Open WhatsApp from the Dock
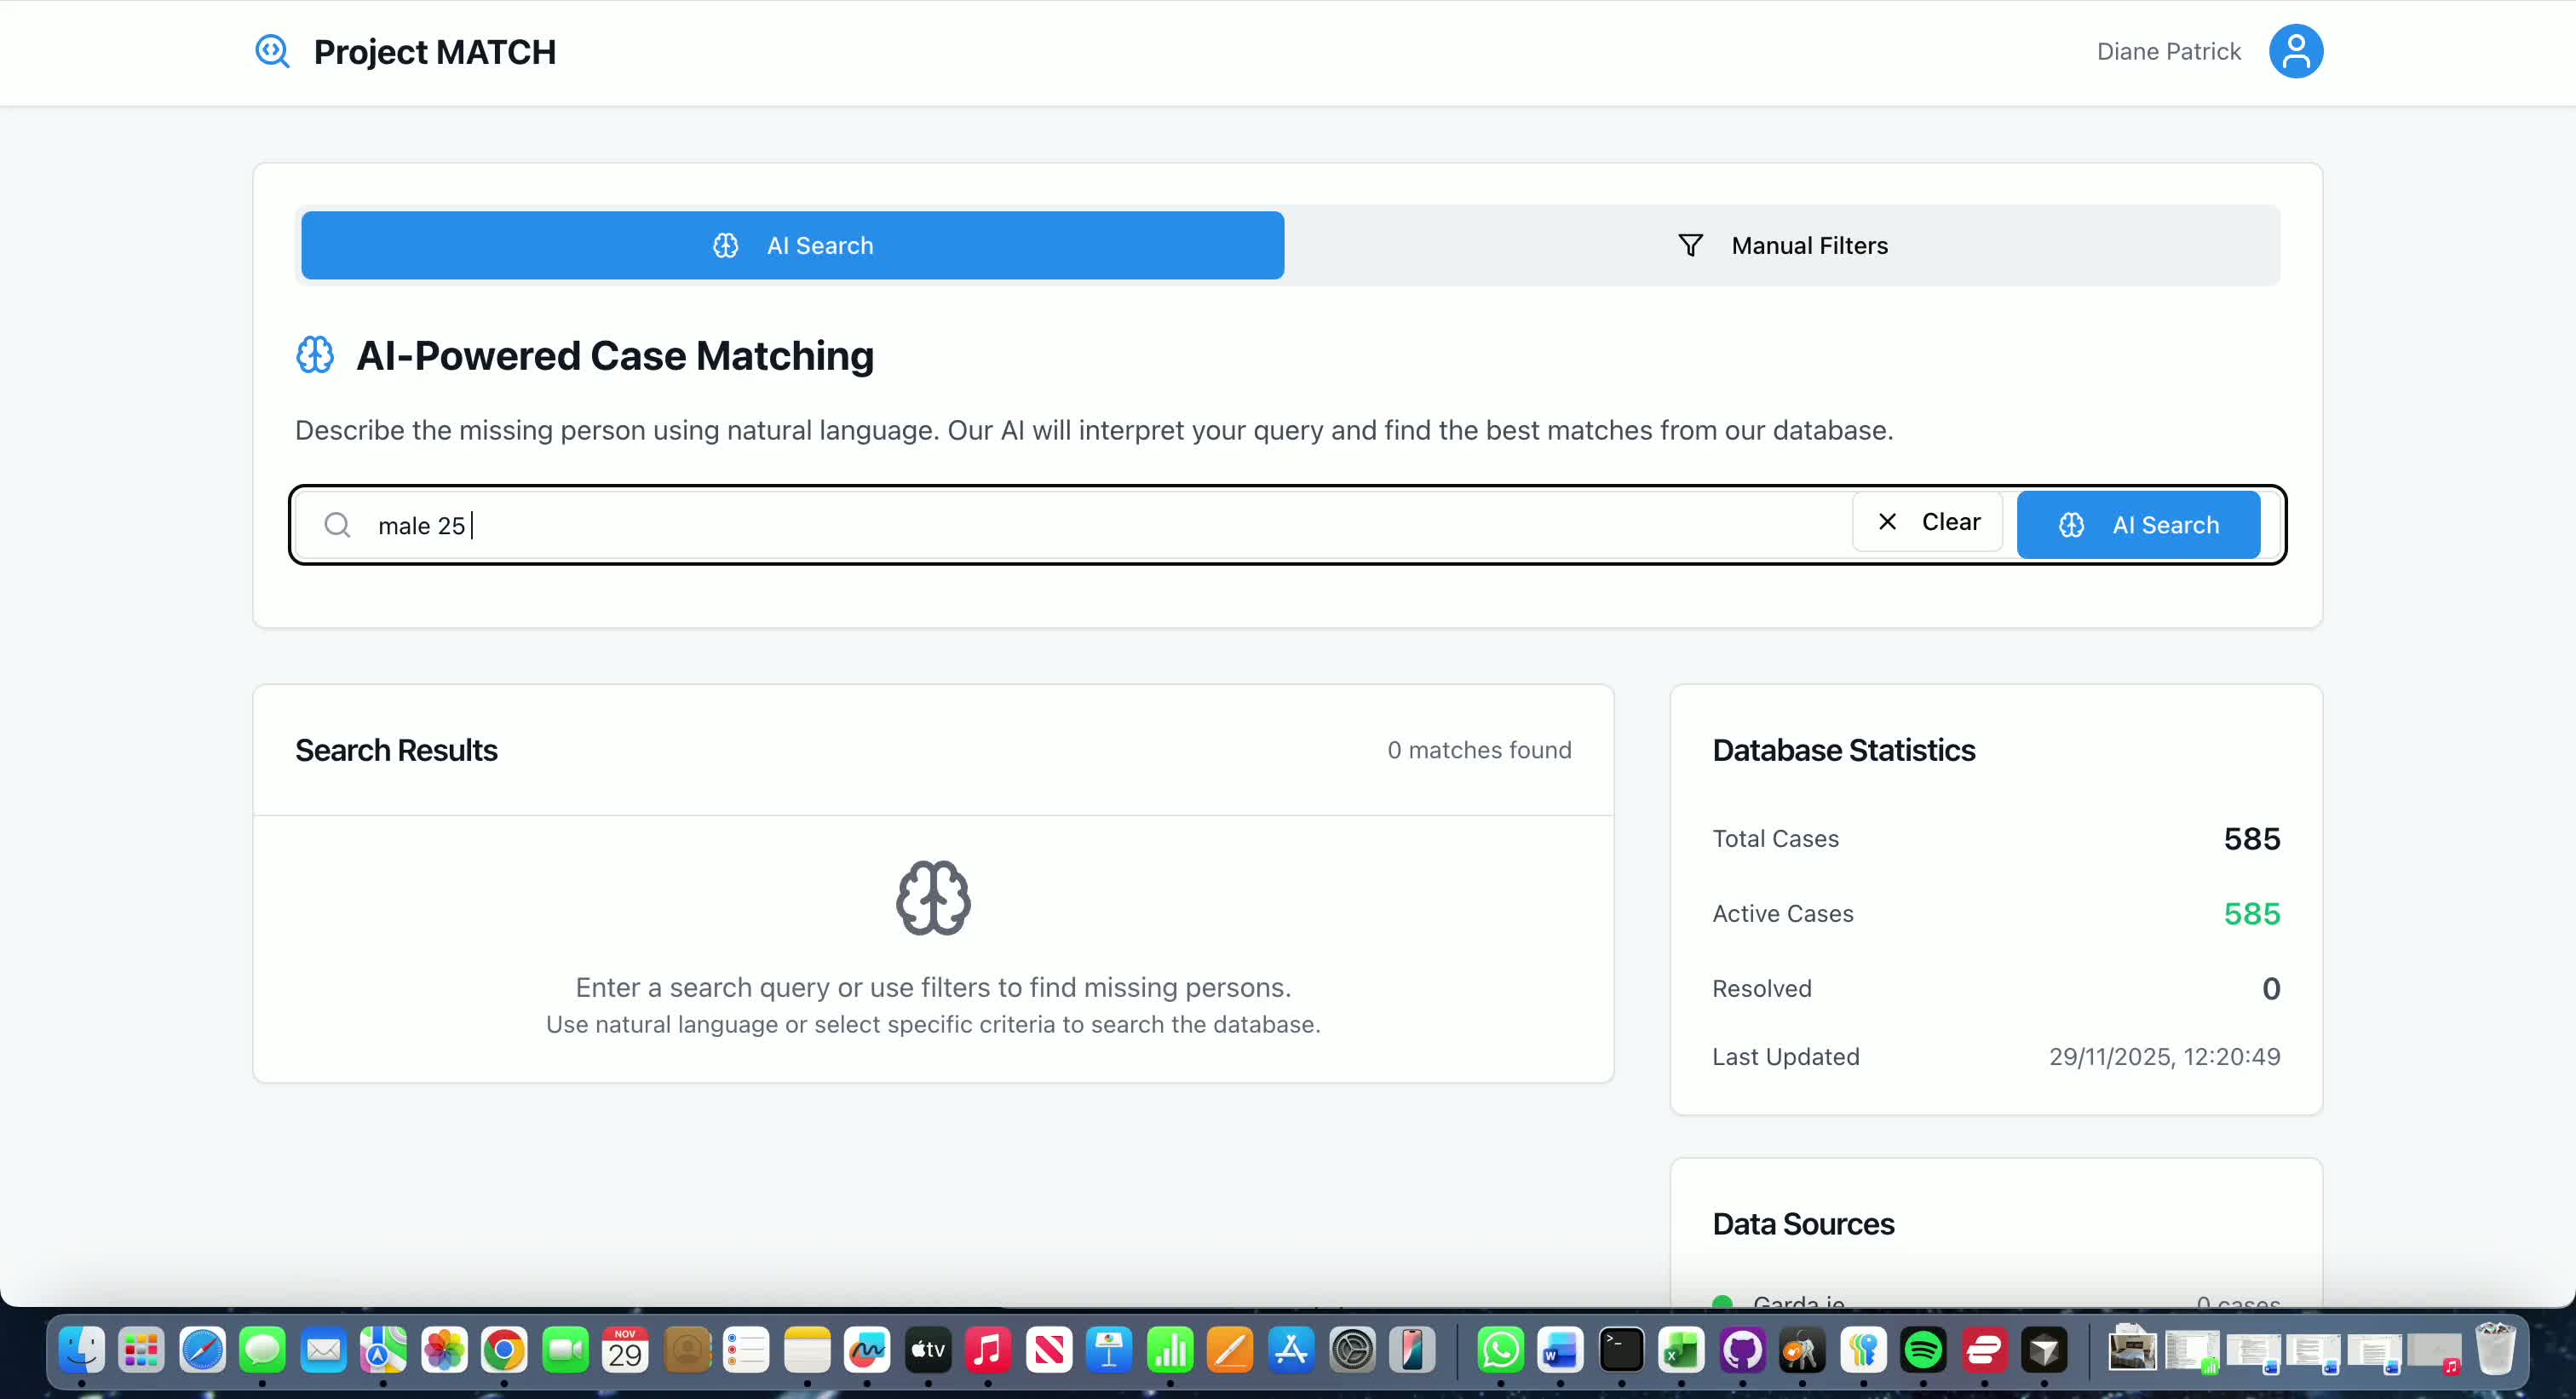Viewport: 2576px width, 1399px height. click(1500, 1350)
